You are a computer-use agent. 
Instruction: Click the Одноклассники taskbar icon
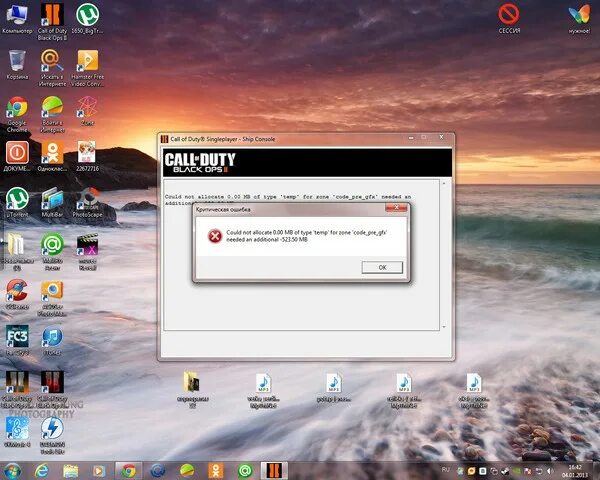point(216,471)
